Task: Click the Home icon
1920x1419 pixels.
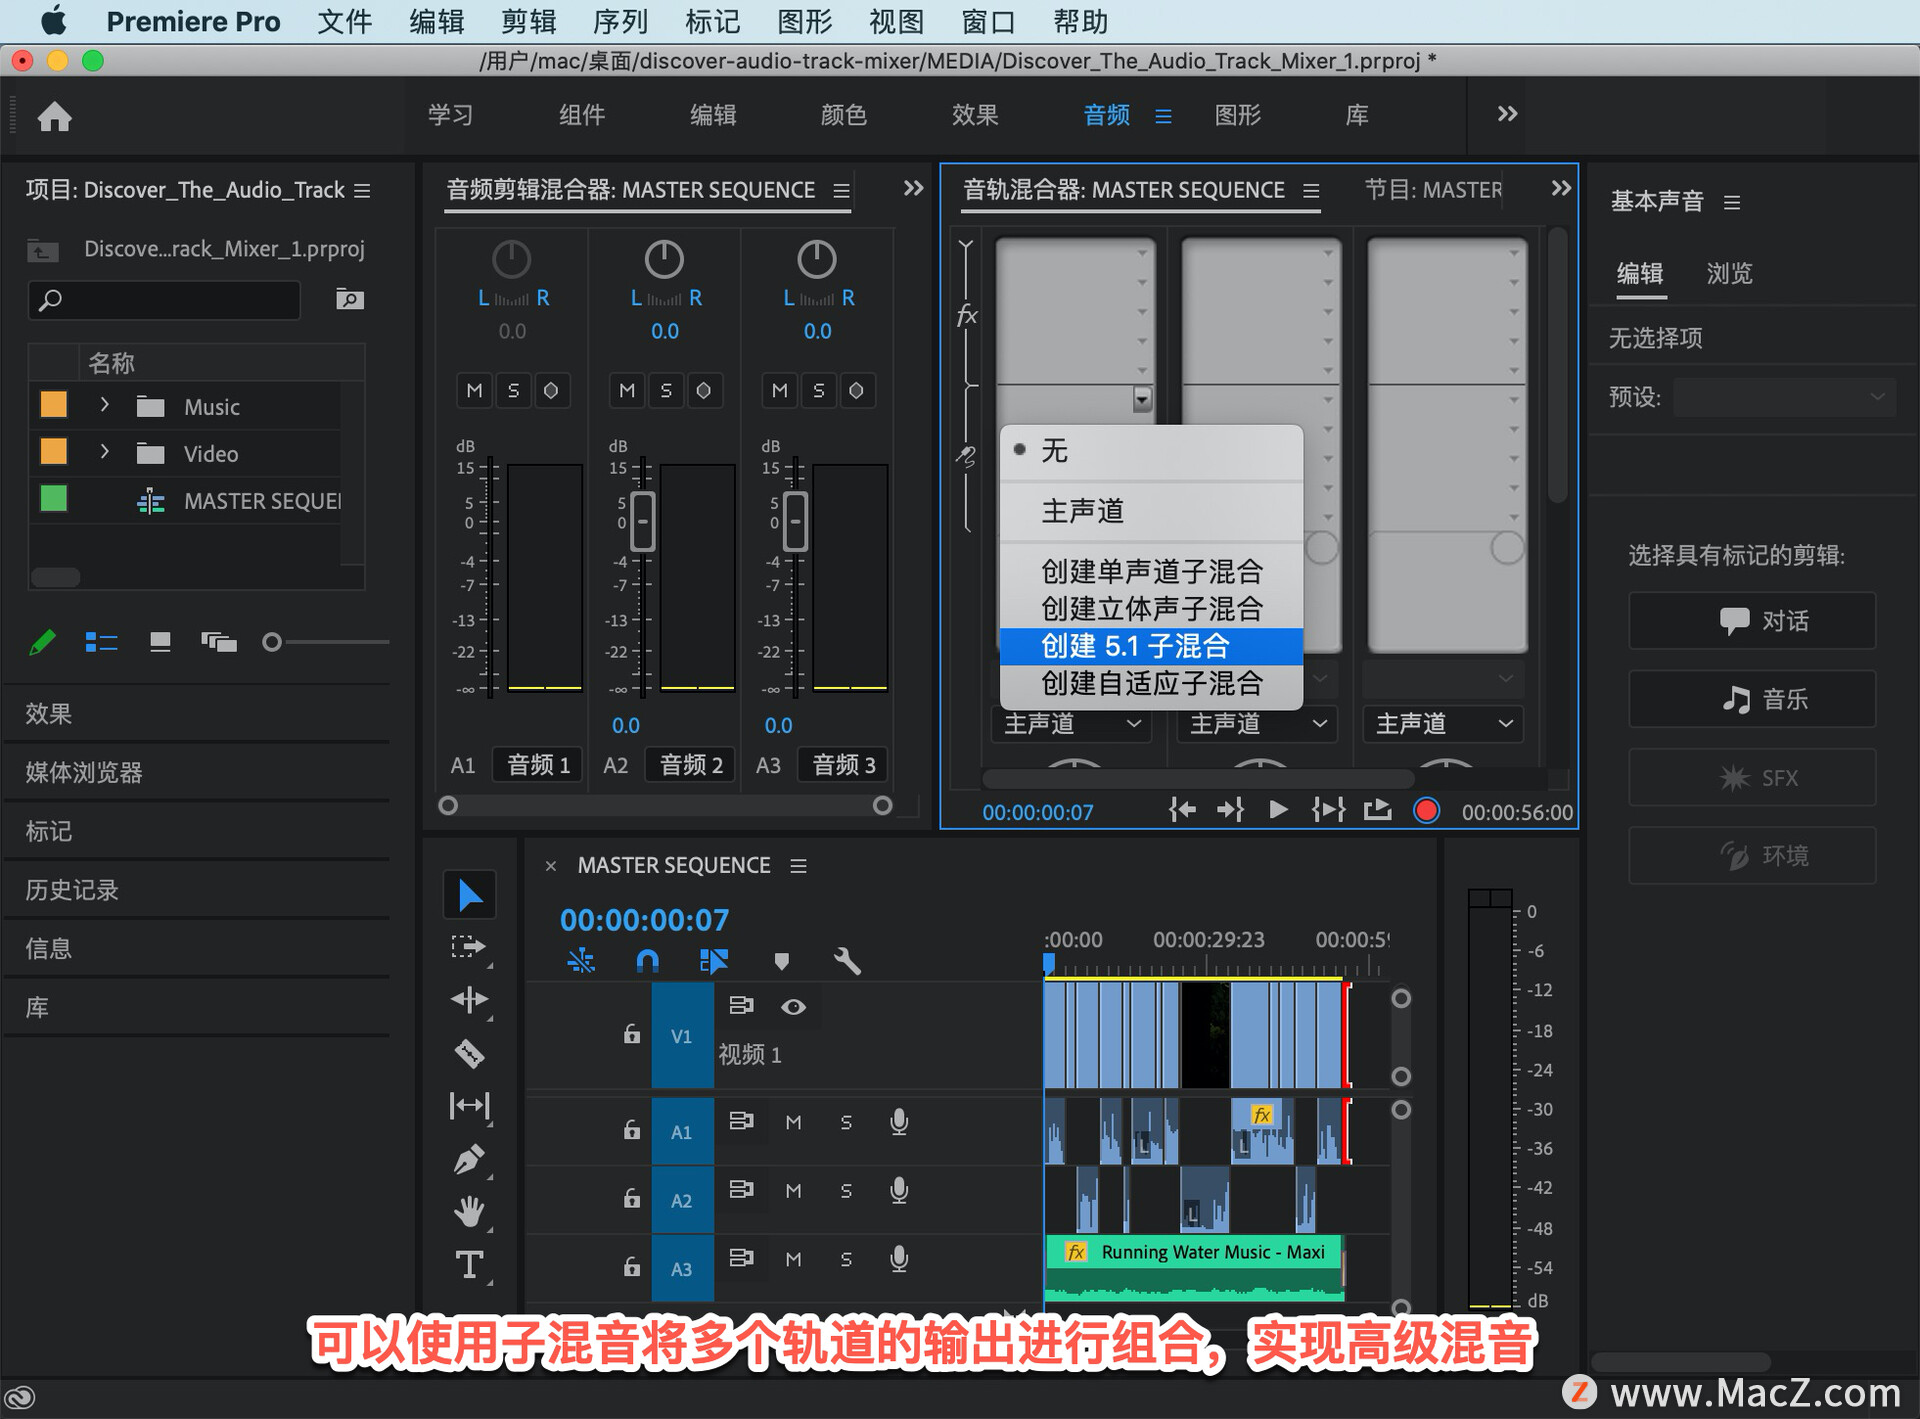Action: 55,117
